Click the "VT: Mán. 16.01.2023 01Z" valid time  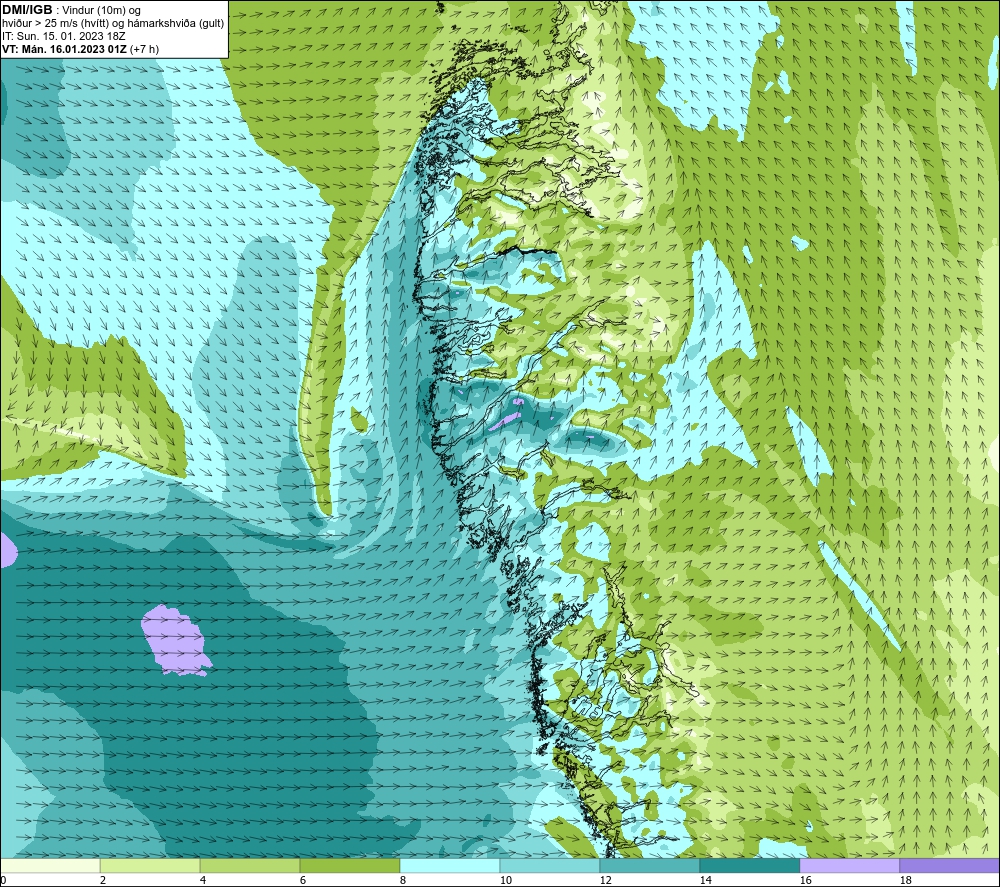click(64, 49)
